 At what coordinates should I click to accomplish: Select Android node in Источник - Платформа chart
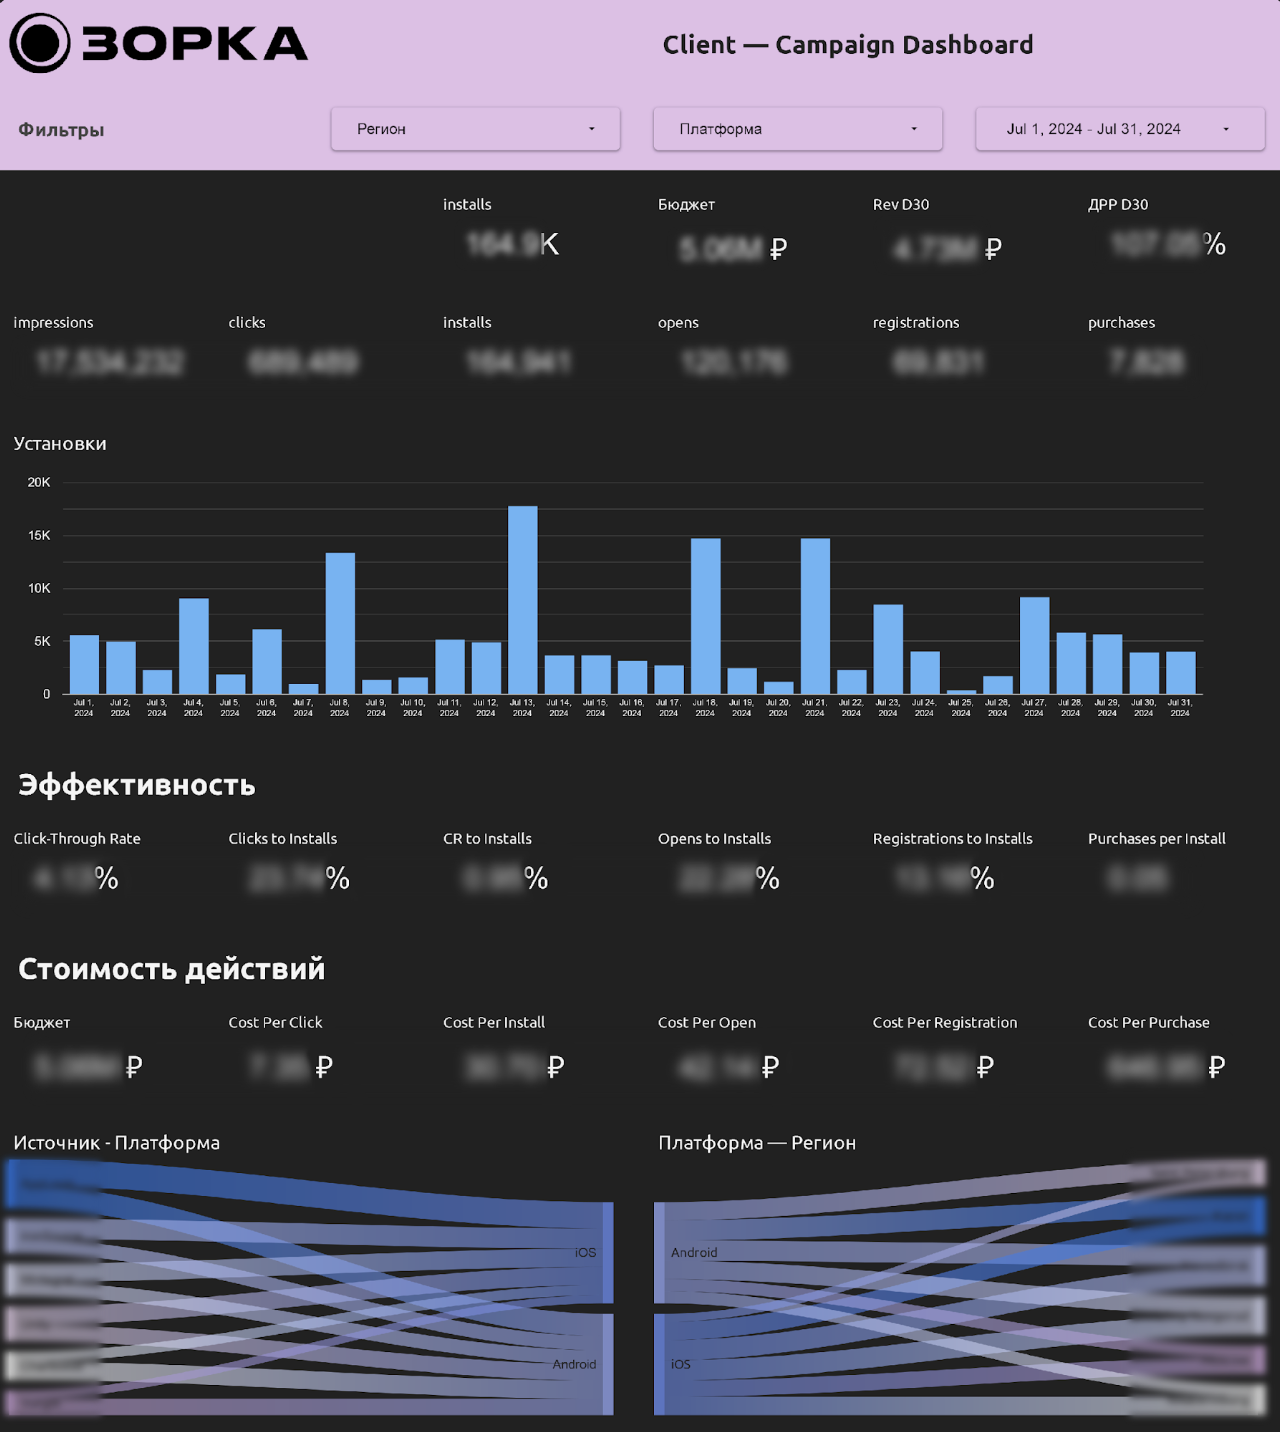click(607, 1364)
